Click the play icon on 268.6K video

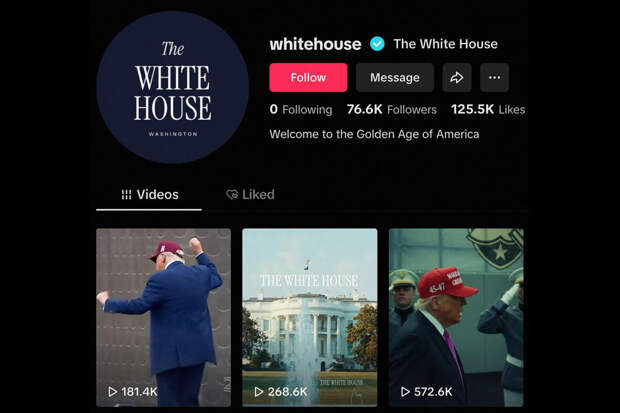click(x=259, y=392)
